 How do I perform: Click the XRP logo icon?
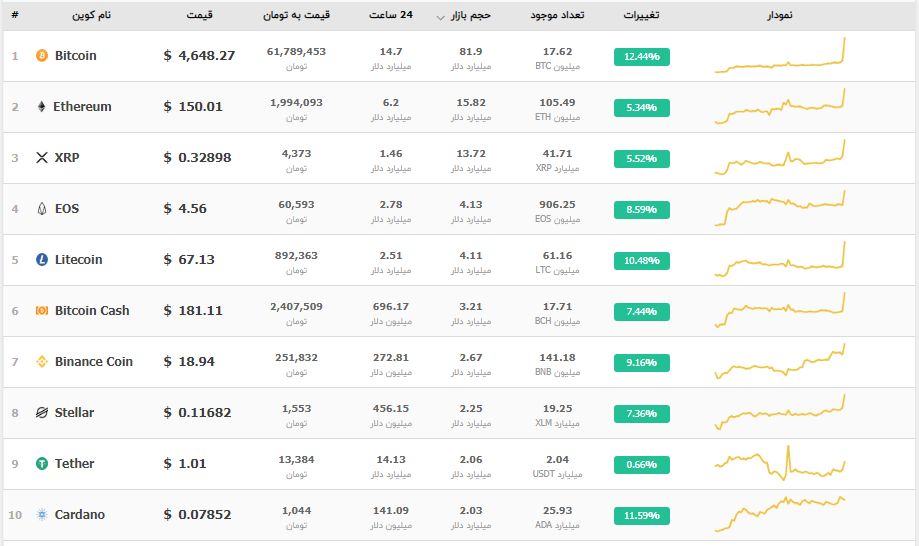(x=42, y=158)
